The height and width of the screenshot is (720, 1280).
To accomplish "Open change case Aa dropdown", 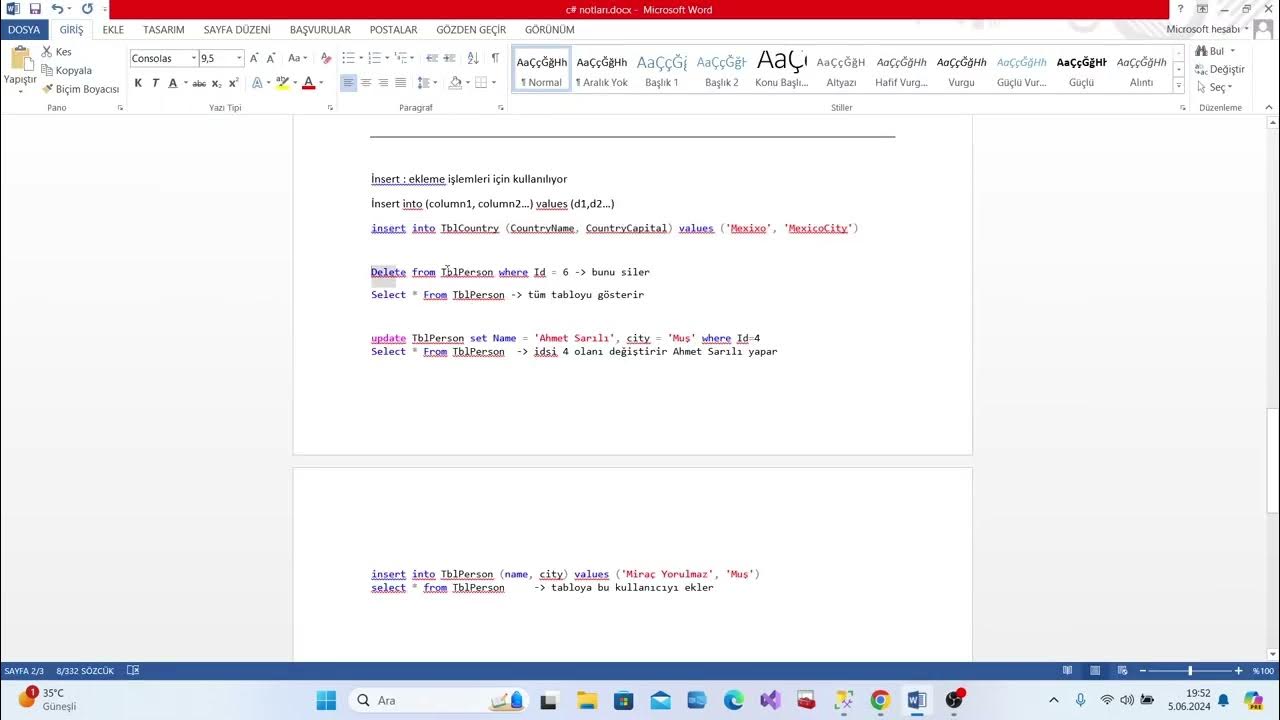I will tap(298, 58).
